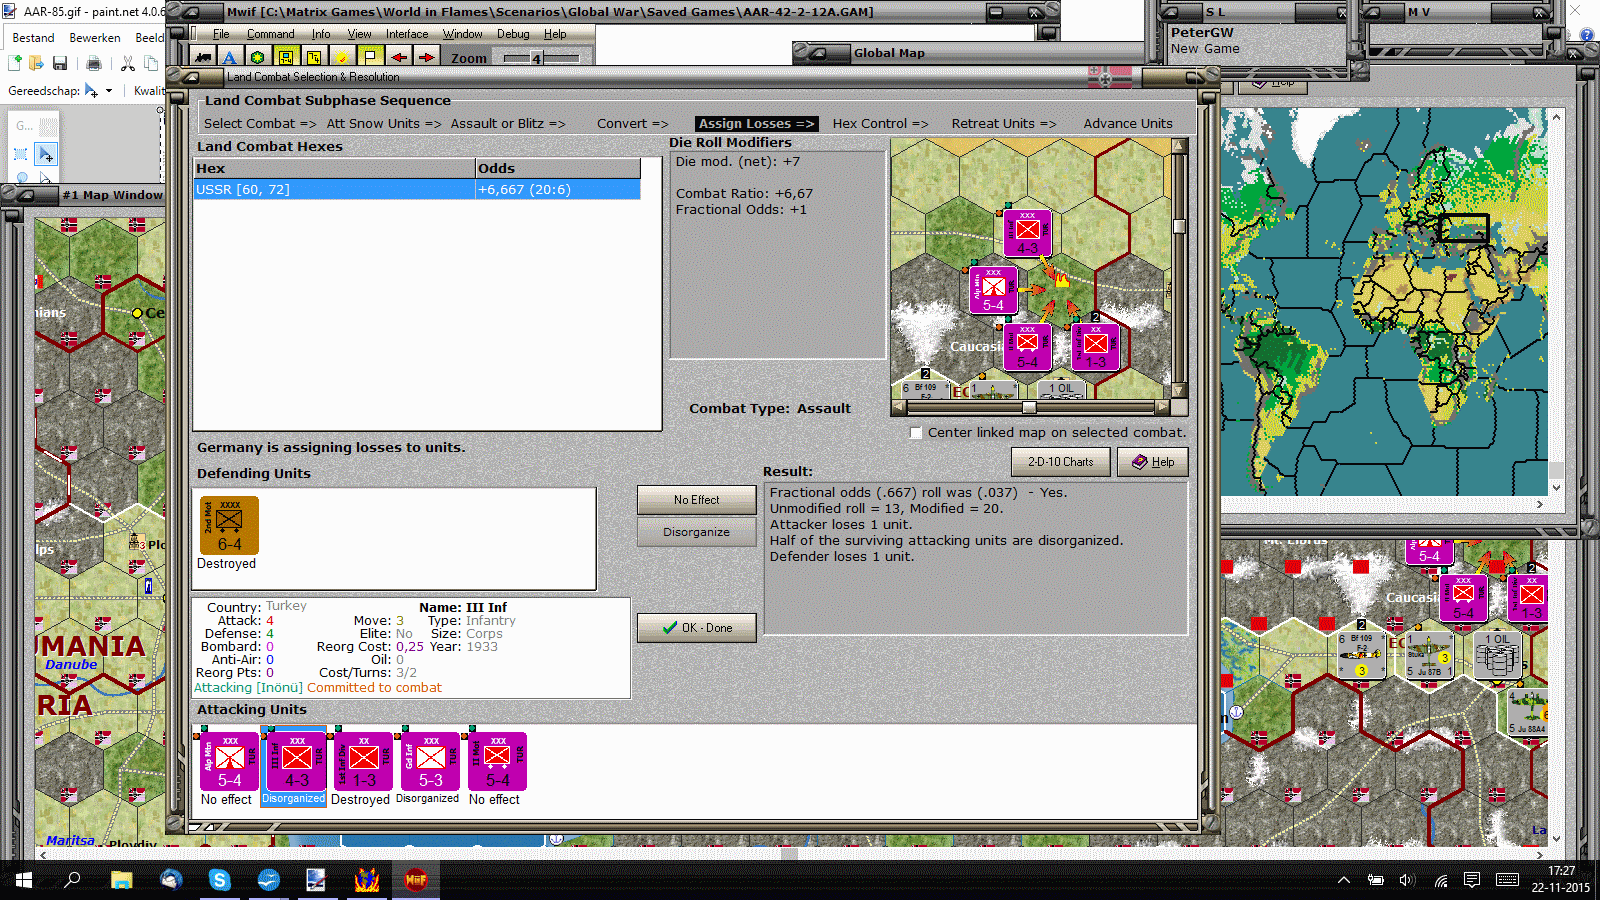Click the Global Map window title bar
This screenshot has height=900, width=1600.
tap(969, 53)
